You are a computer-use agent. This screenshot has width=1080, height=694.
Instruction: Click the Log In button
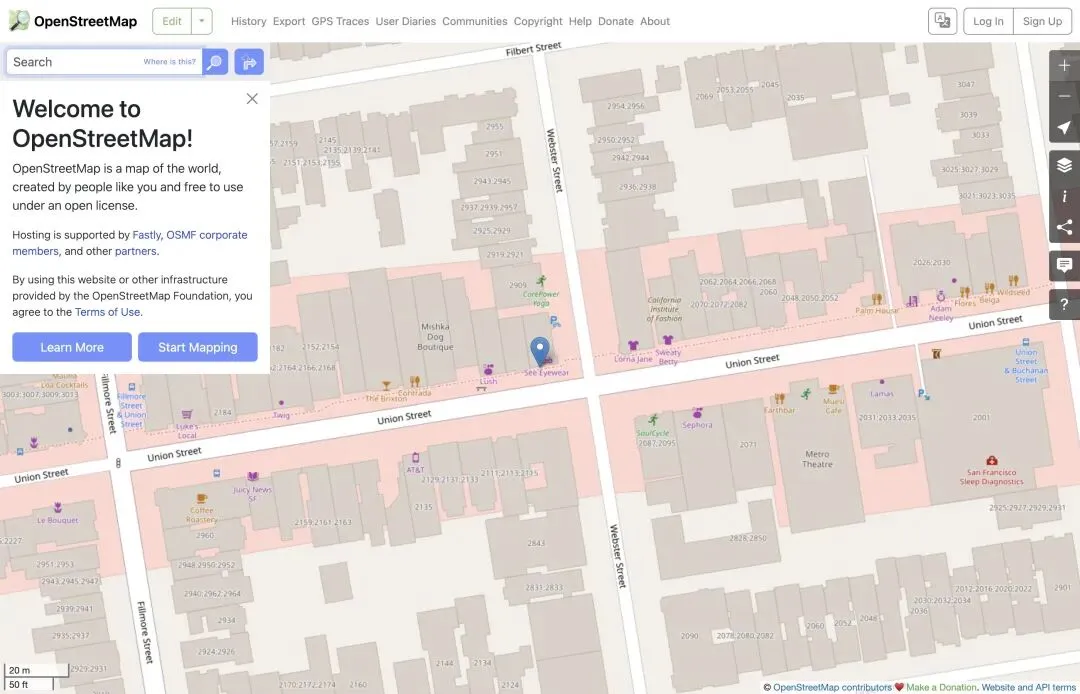(988, 21)
